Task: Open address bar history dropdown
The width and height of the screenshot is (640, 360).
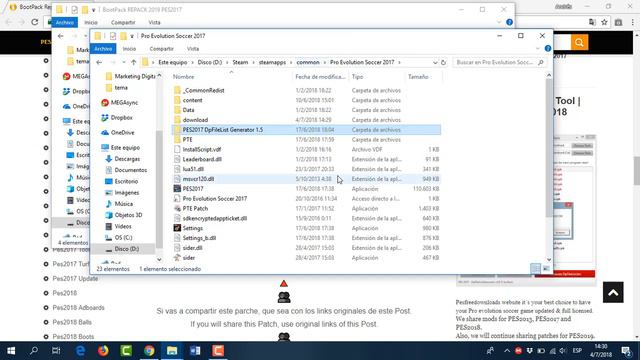Action: pyautogui.click(x=435, y=62)
